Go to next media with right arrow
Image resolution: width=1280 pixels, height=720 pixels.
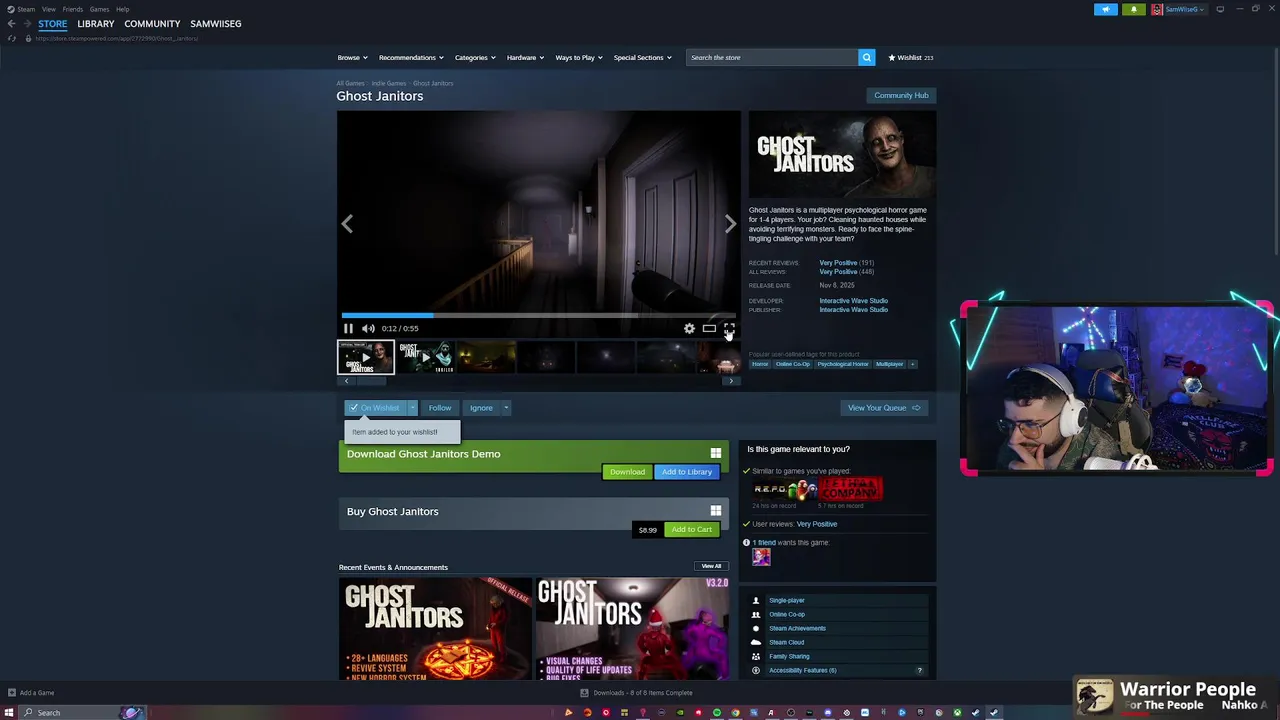click(730, 224)
